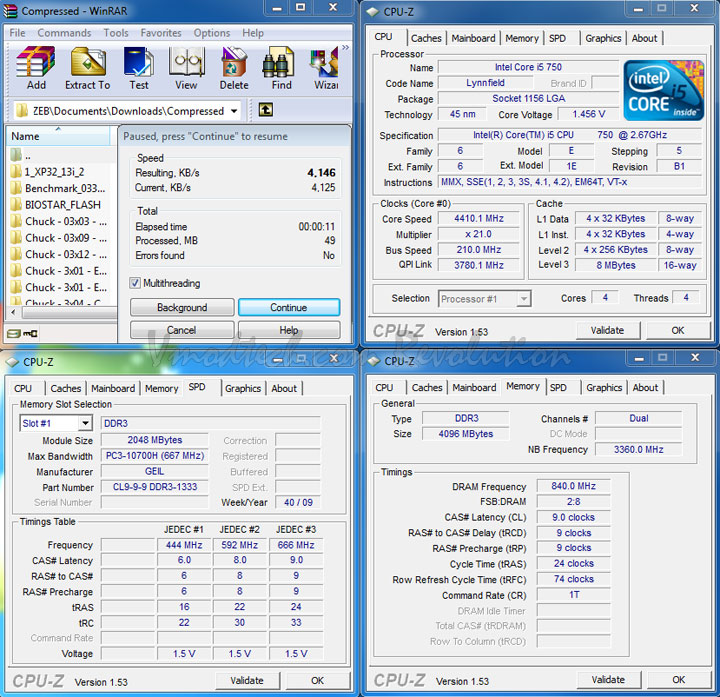Click Validate in bottom-left SPD window
This screenshot has height=697, width=720.
click(x=247, y=680)
